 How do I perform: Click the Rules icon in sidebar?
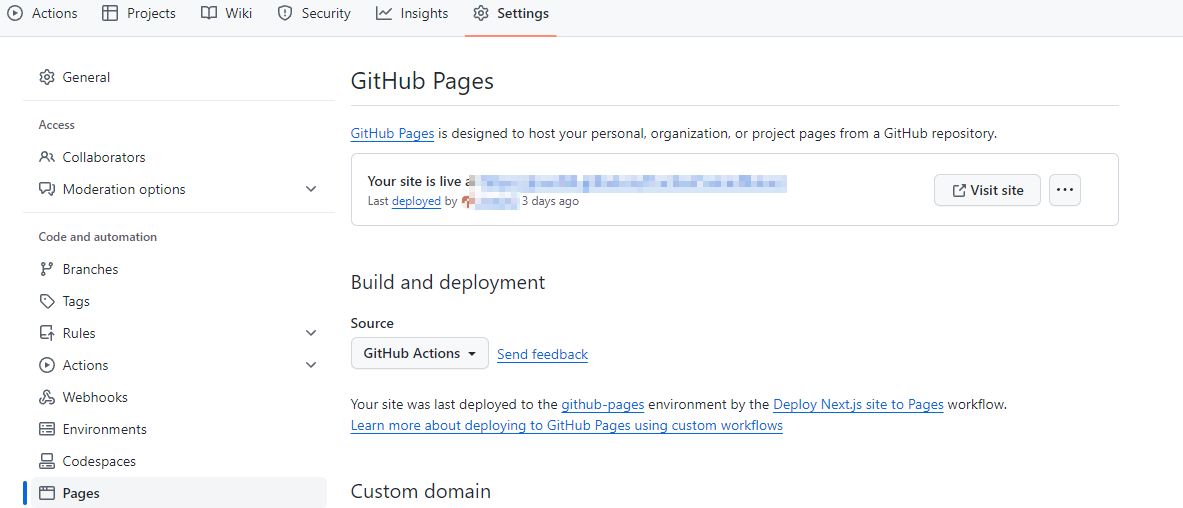tap(47, 333)
